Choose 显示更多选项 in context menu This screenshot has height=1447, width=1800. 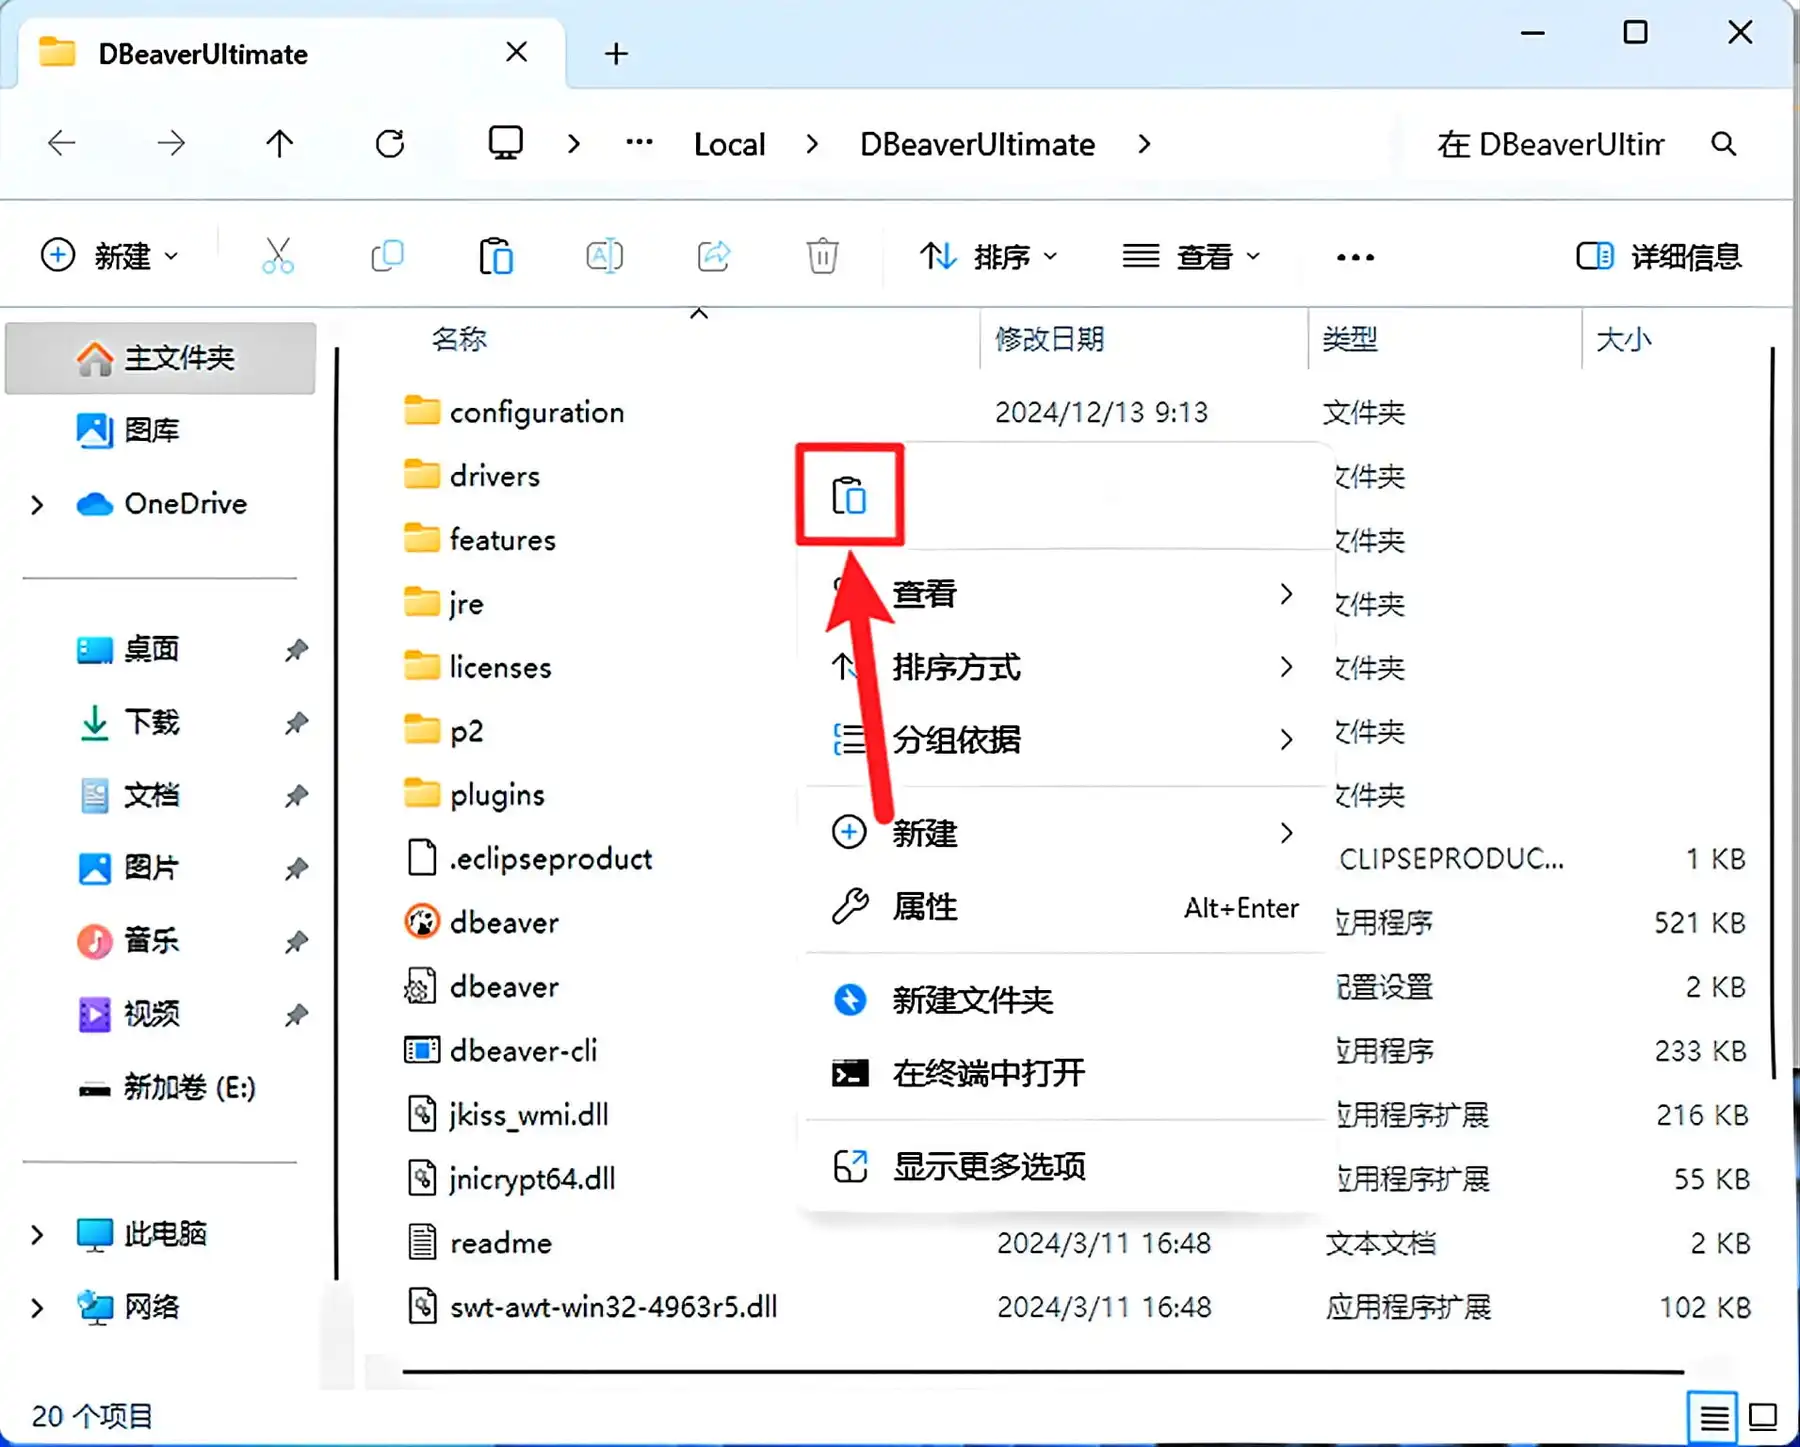(1065, 1166)
